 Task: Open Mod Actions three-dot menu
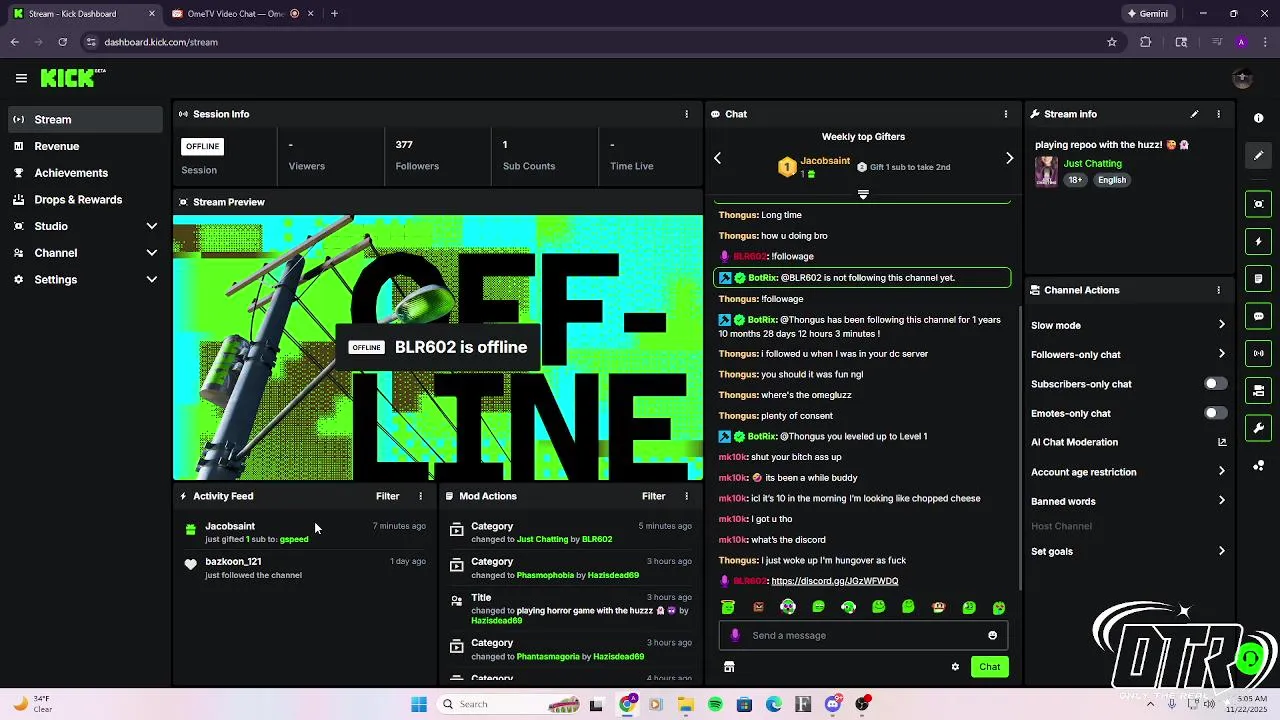click(686, 496)
